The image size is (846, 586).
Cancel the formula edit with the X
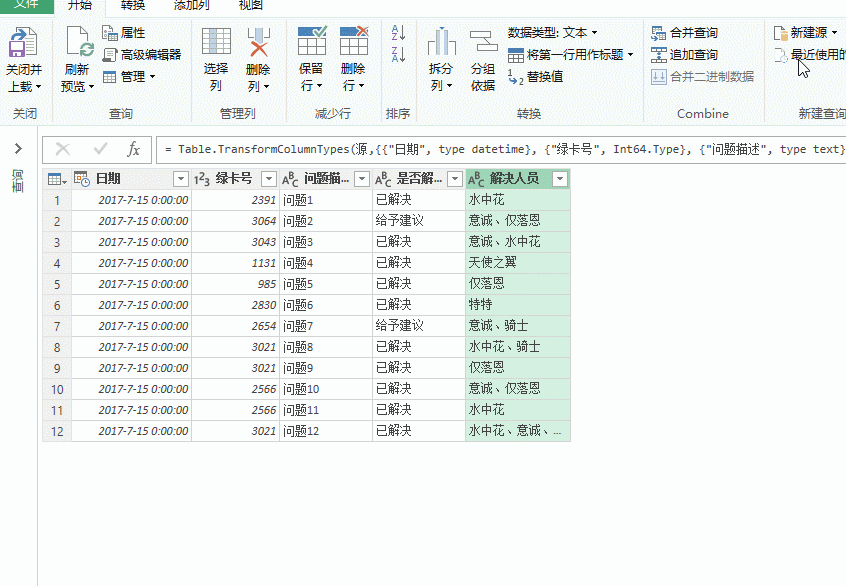[x=63, y=149]
